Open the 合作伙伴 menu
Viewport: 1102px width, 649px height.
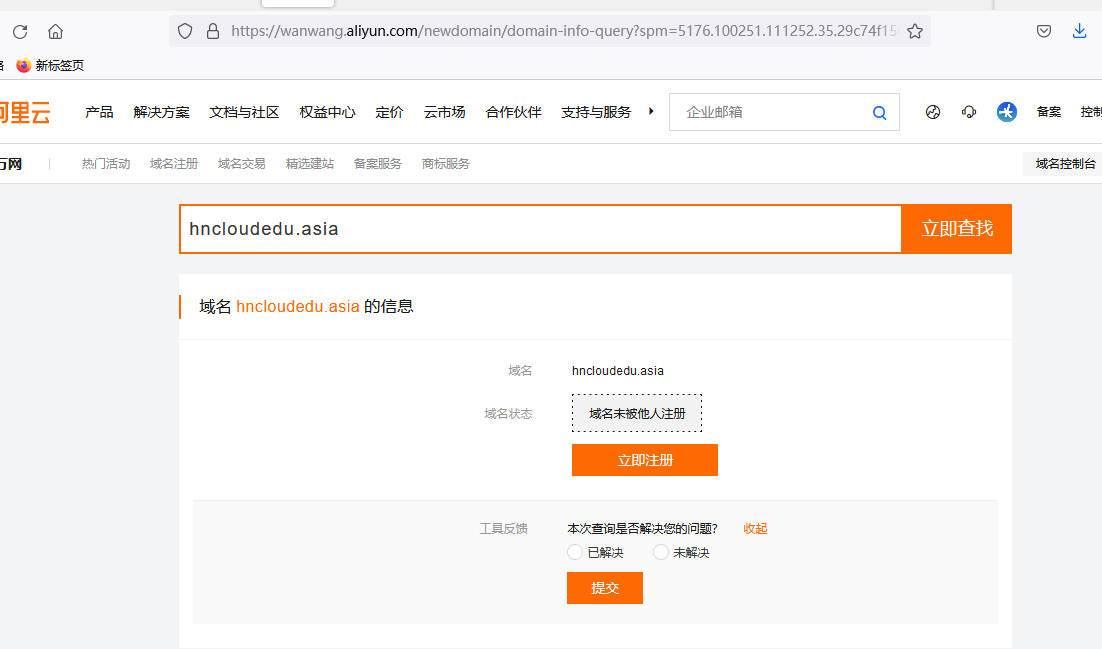(x=514, y=113)
